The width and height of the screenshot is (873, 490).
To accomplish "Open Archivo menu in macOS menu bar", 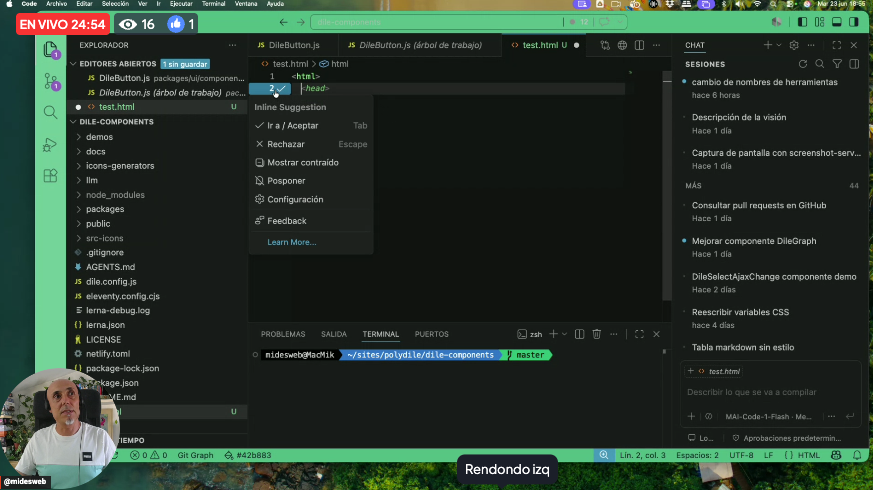I will tap(56, 4).
